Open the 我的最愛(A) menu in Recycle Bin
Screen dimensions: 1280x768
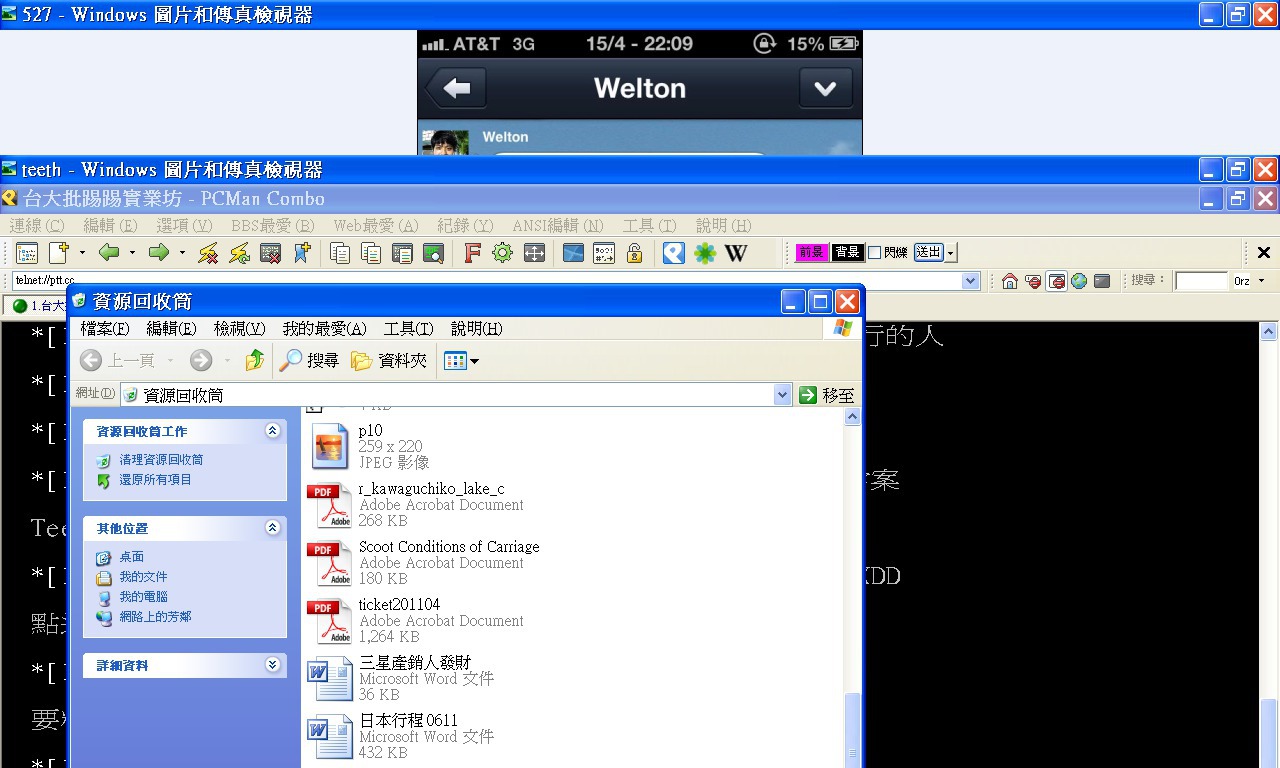tap(324, 328)
